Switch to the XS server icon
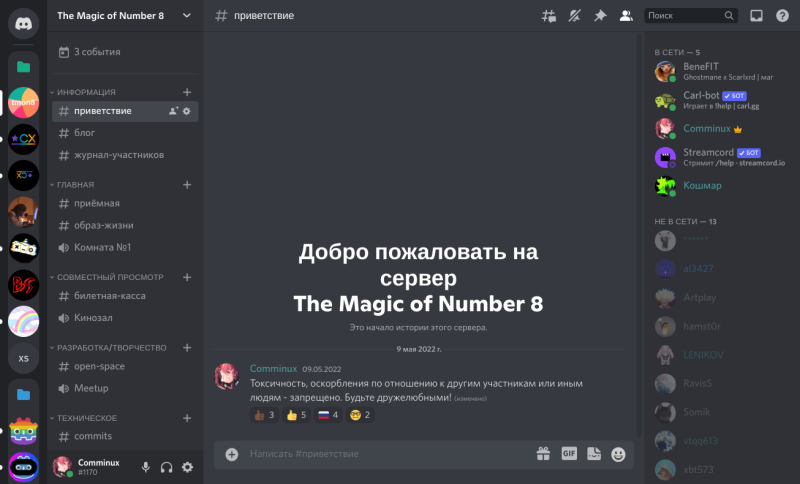 [23, 358]
